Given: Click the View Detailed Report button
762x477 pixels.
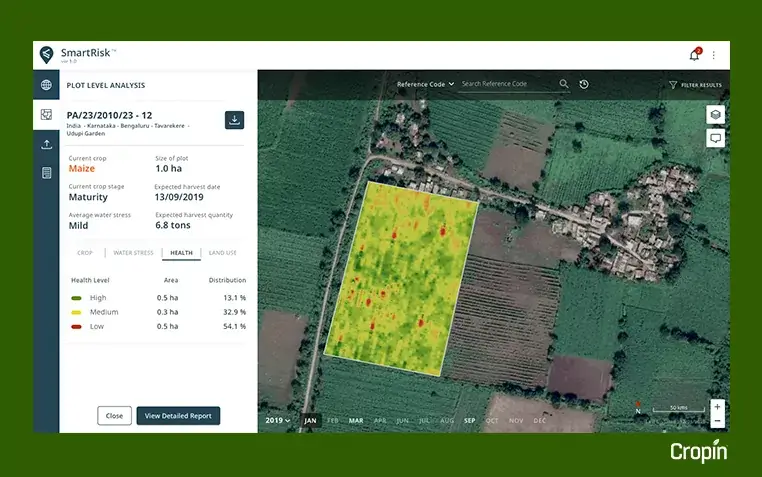Looking at the screenshot, I should [178, 416].
